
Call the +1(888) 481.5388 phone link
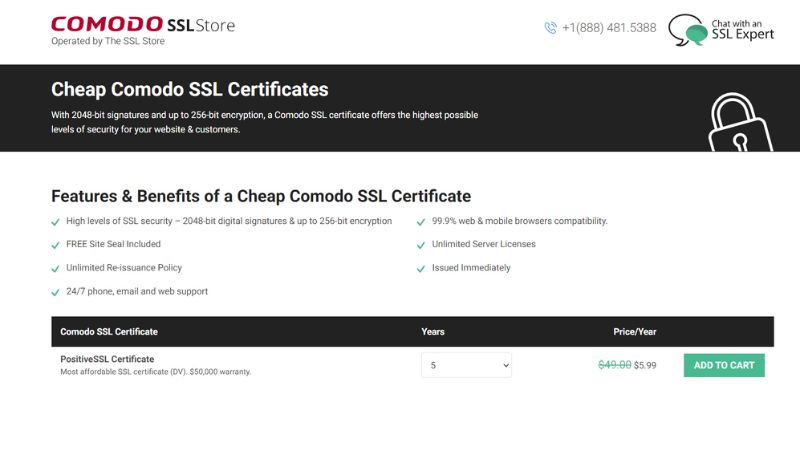[609, 28]
